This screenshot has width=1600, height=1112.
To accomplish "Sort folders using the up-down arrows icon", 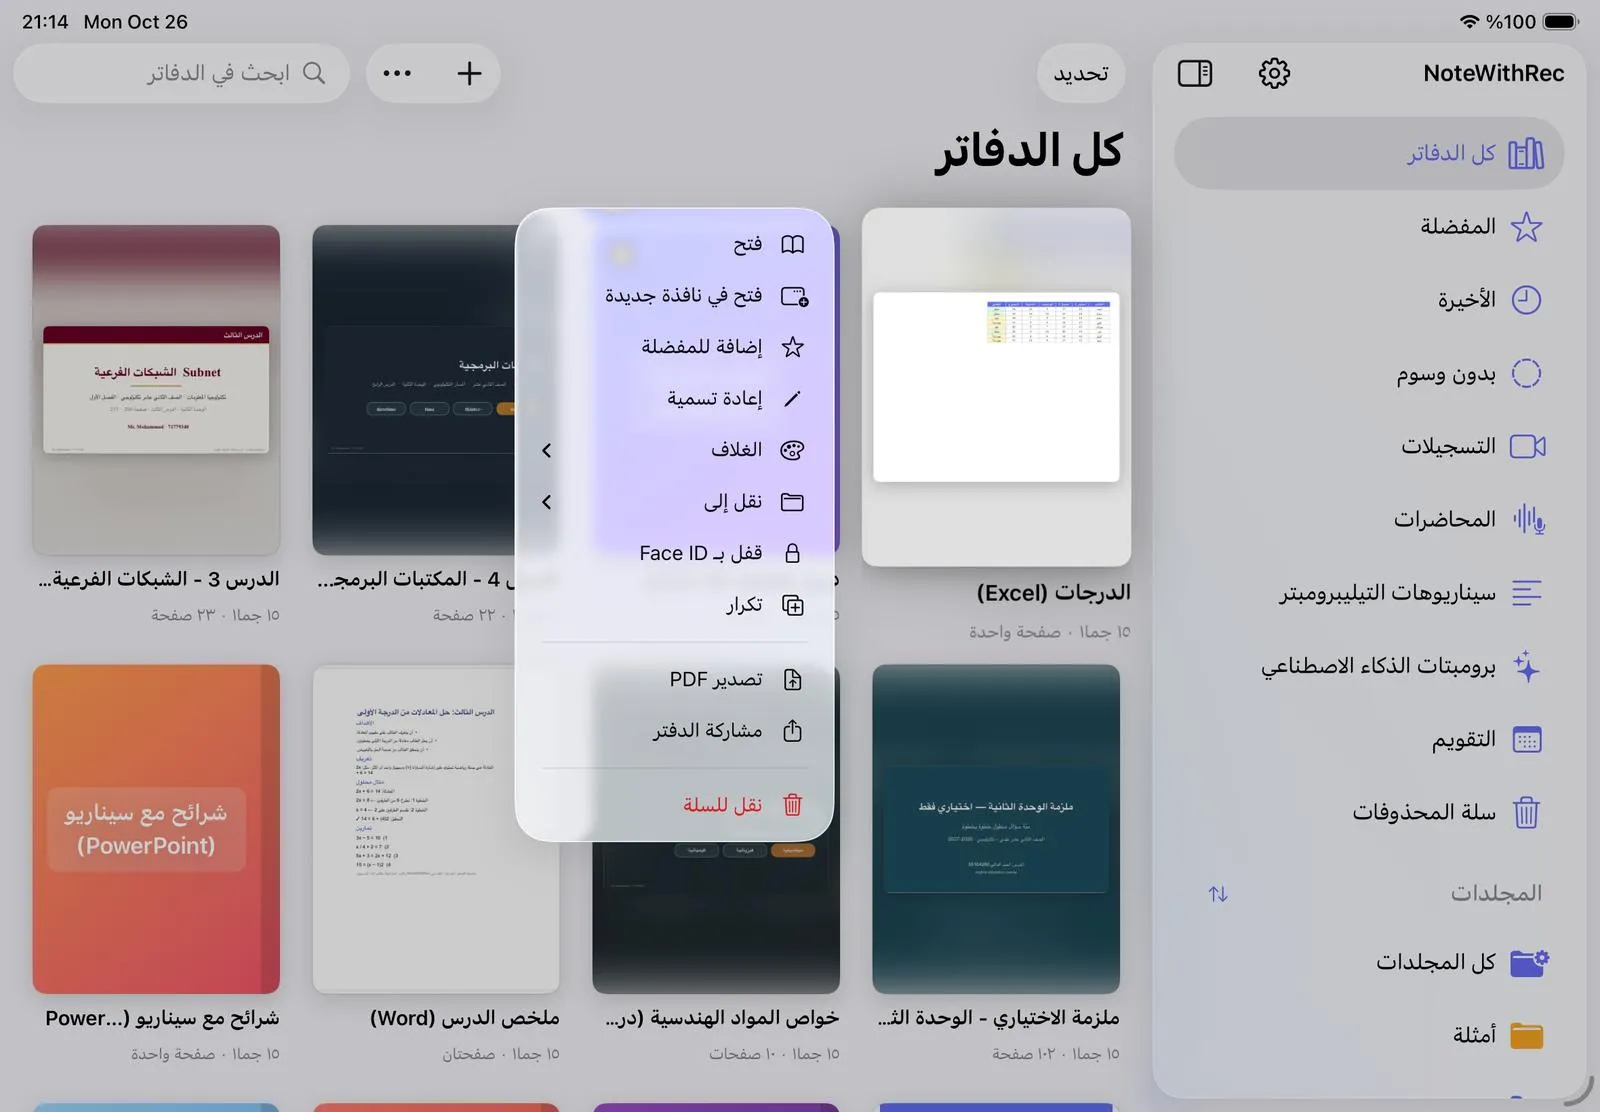I will click(x=1218, y=894).
